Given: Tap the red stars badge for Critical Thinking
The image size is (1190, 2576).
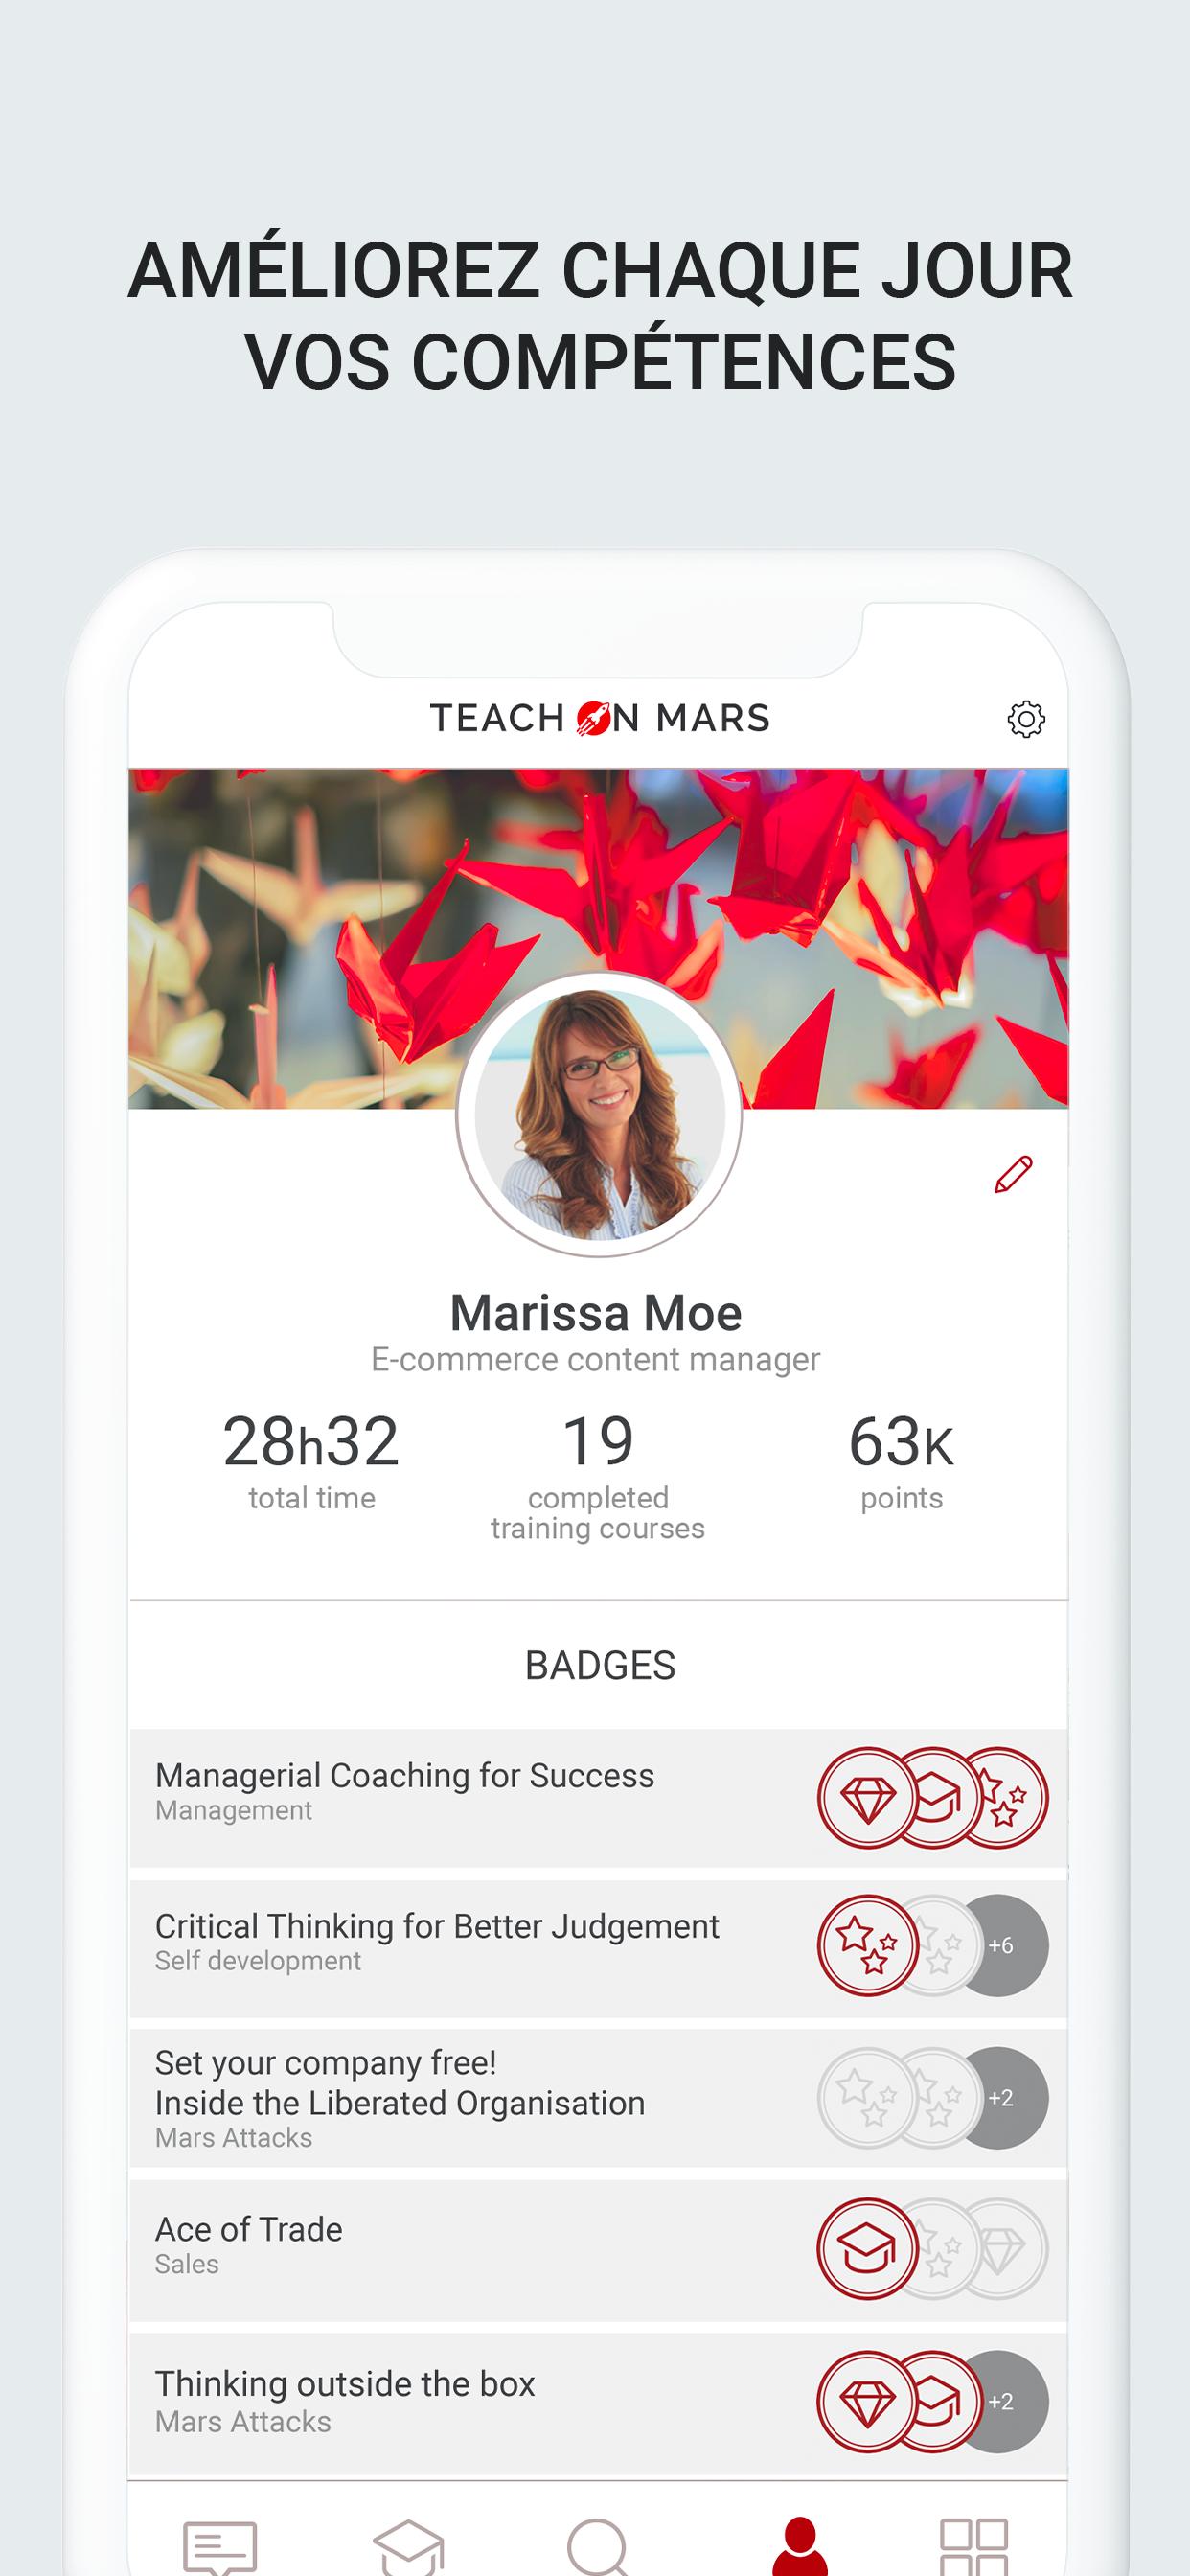Looking at the screenshot, I should click(x=867, y=1946).
